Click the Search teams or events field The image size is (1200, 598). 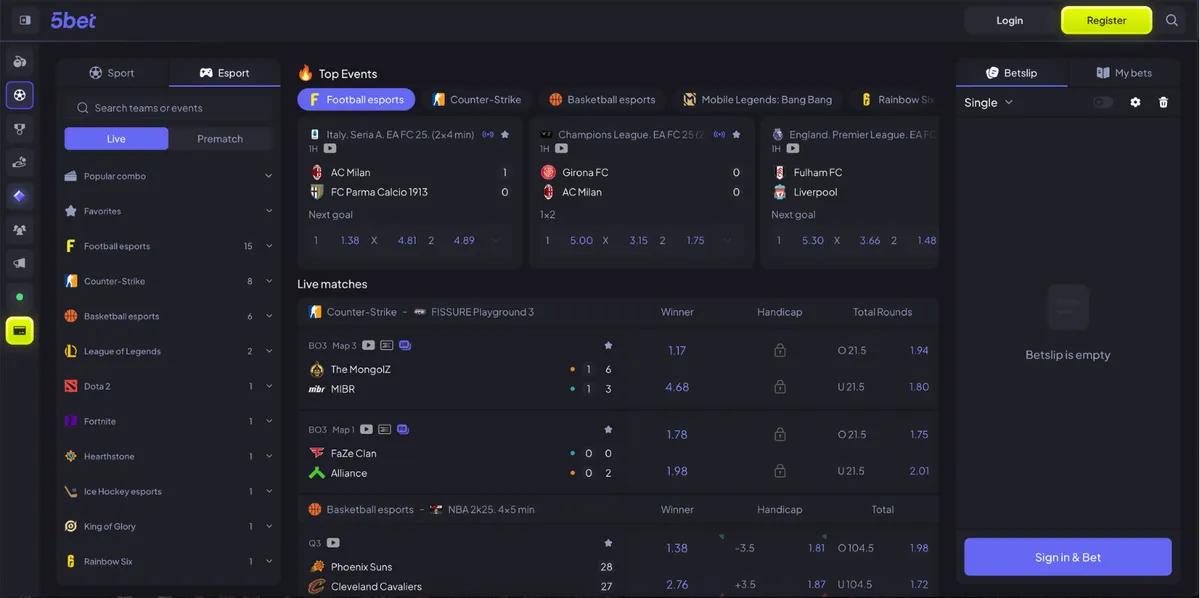(168, 108)
